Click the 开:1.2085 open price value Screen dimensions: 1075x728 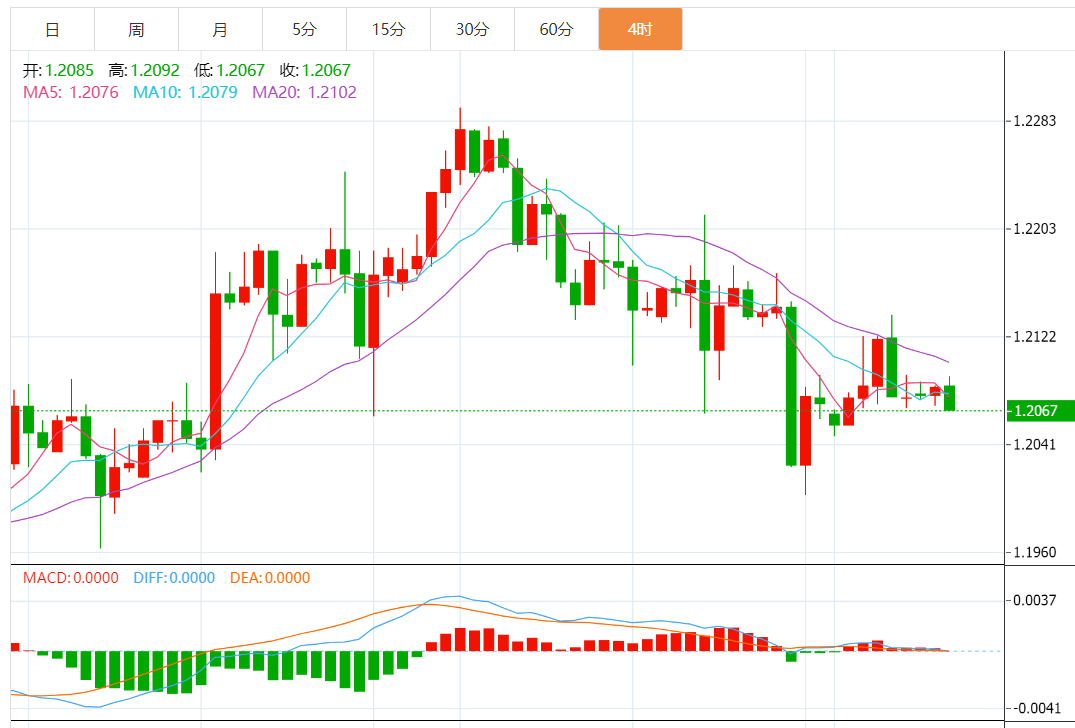58,70
